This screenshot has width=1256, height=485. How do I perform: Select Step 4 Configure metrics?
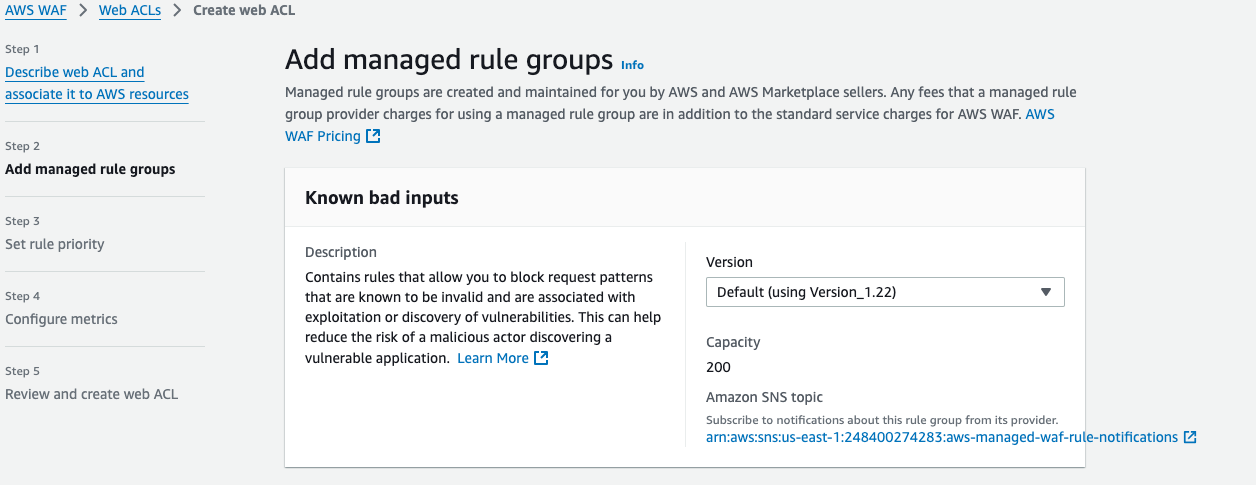click(x=61, y=319)
